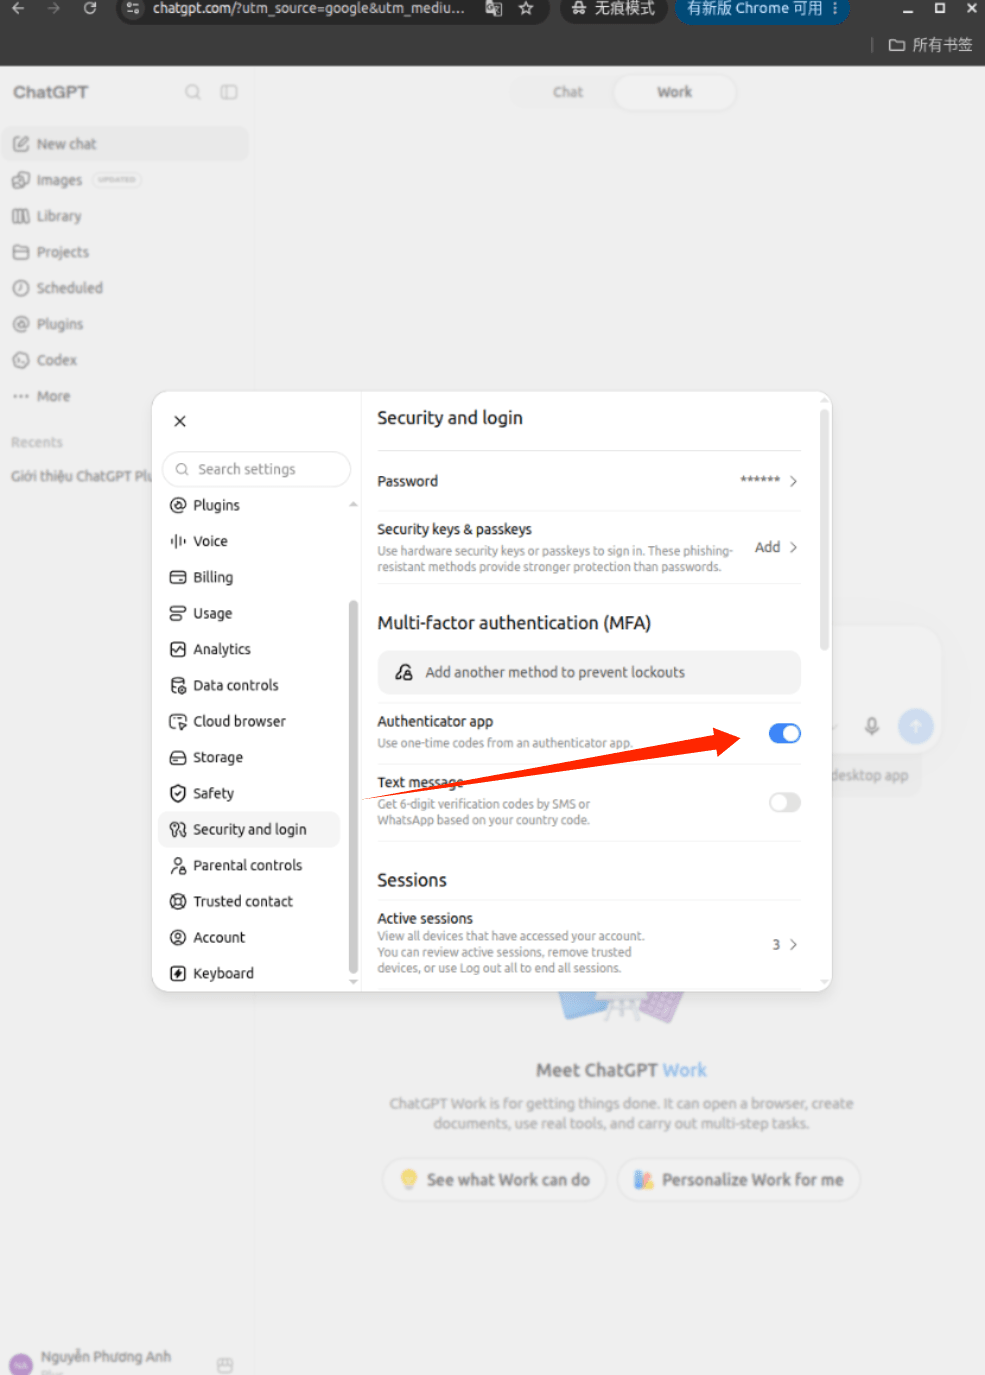Switch to the Chat tab
The height and width of the screenshot is (1375, 985).
point(567,92)
